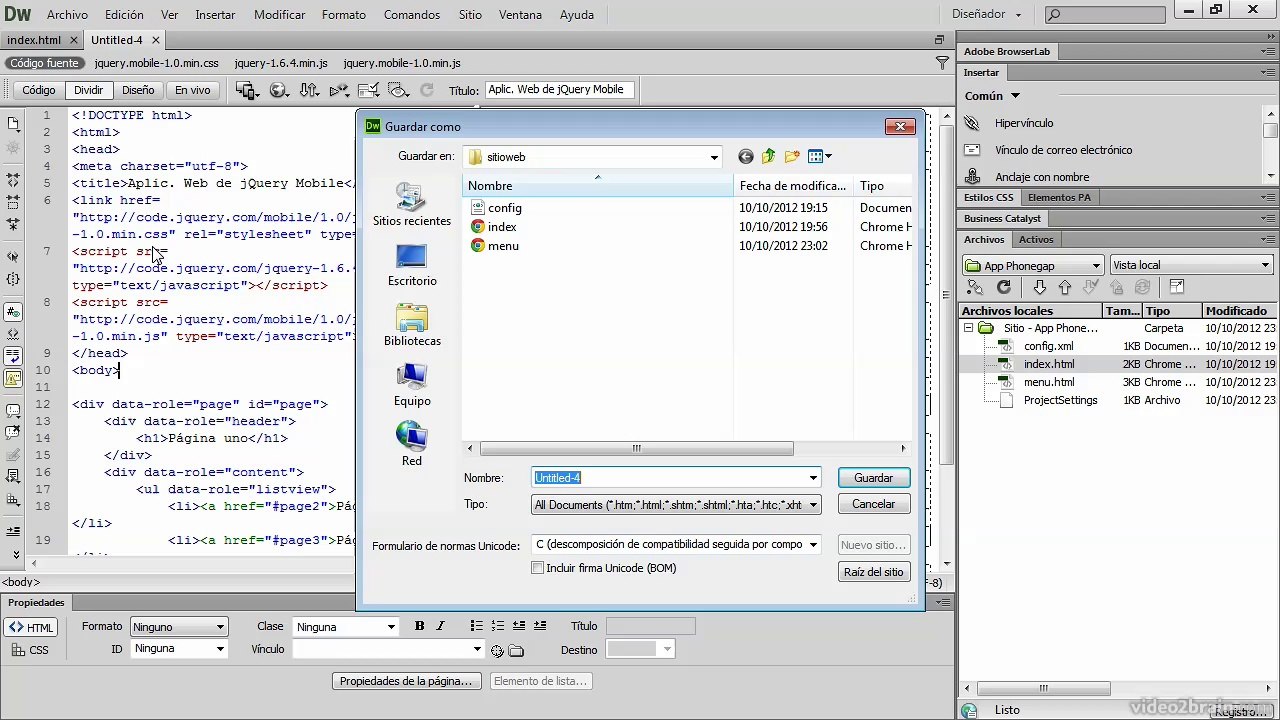Image resolution: width=1280 pixels, height=720 pixels.
Task: Select Bibliotecas in save dialog sidebar
Action: coord(412,324)
